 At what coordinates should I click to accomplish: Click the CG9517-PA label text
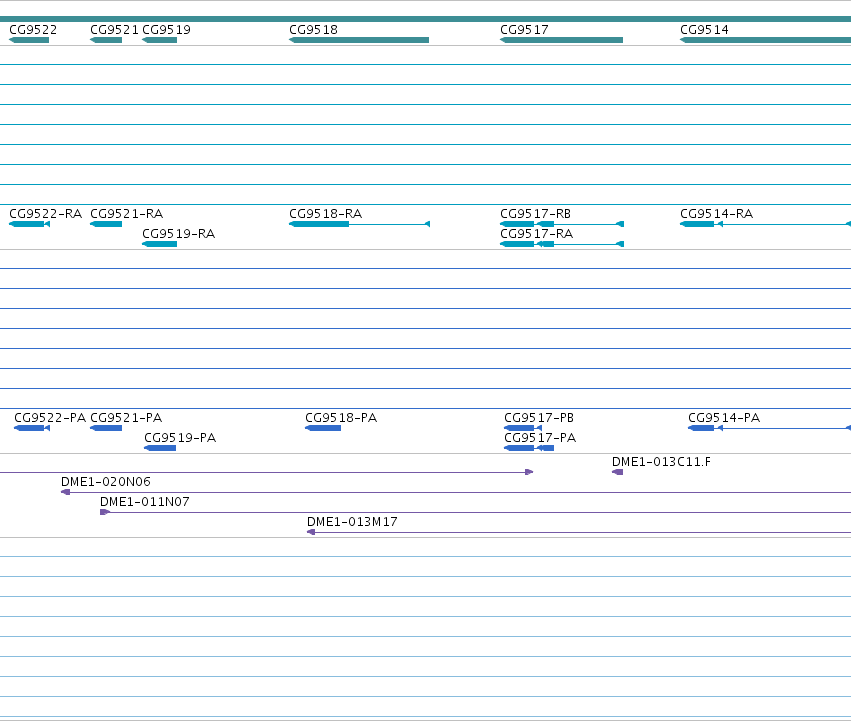(x=540, y=438)
